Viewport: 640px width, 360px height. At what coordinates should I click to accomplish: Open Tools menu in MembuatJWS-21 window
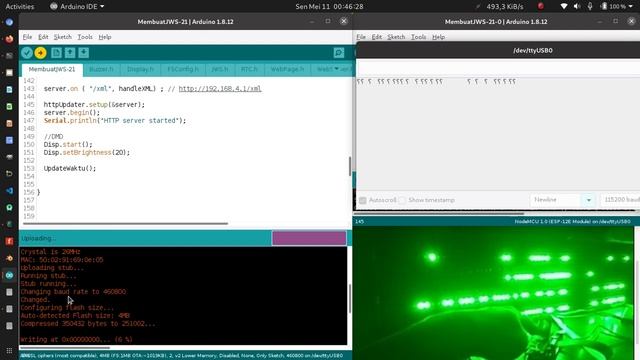[x=85, y=37]
